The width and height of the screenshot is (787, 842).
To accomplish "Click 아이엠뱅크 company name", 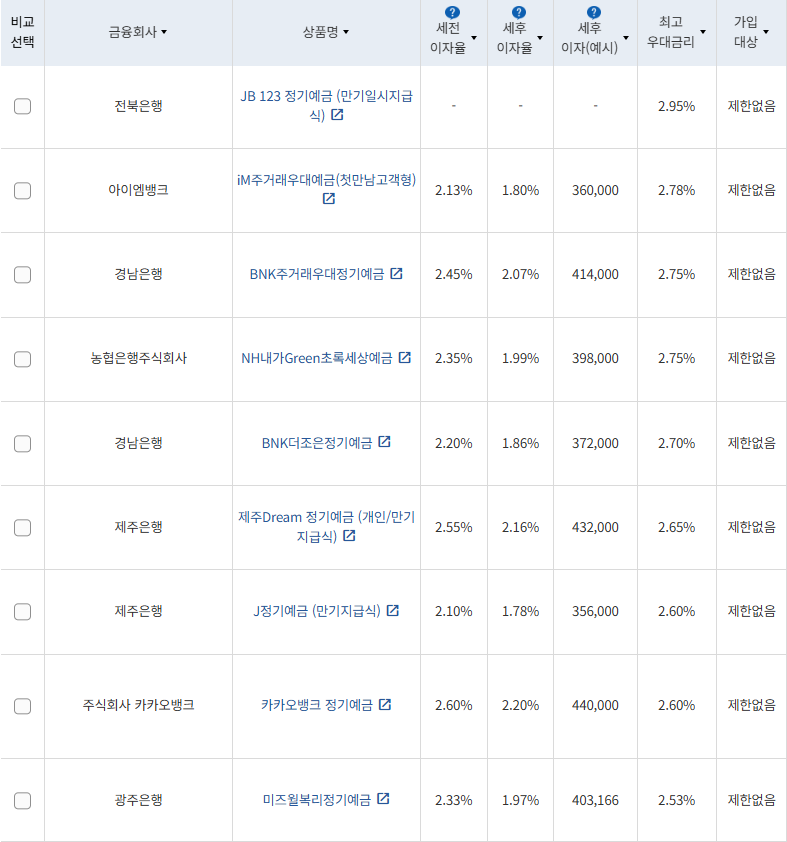I will pyautogui.click(x=139, y=190).
